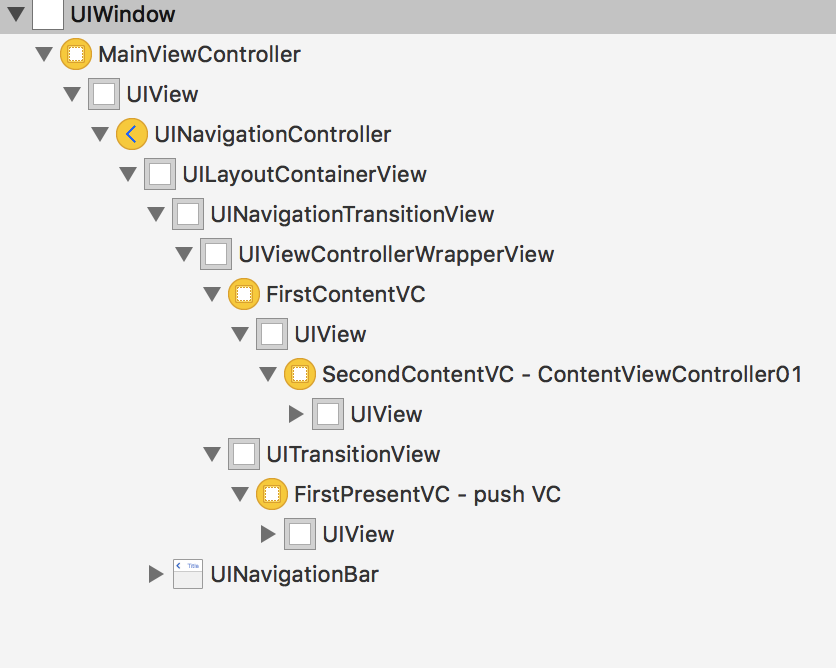Select the MainViewController yellow icon

(77, 54)
